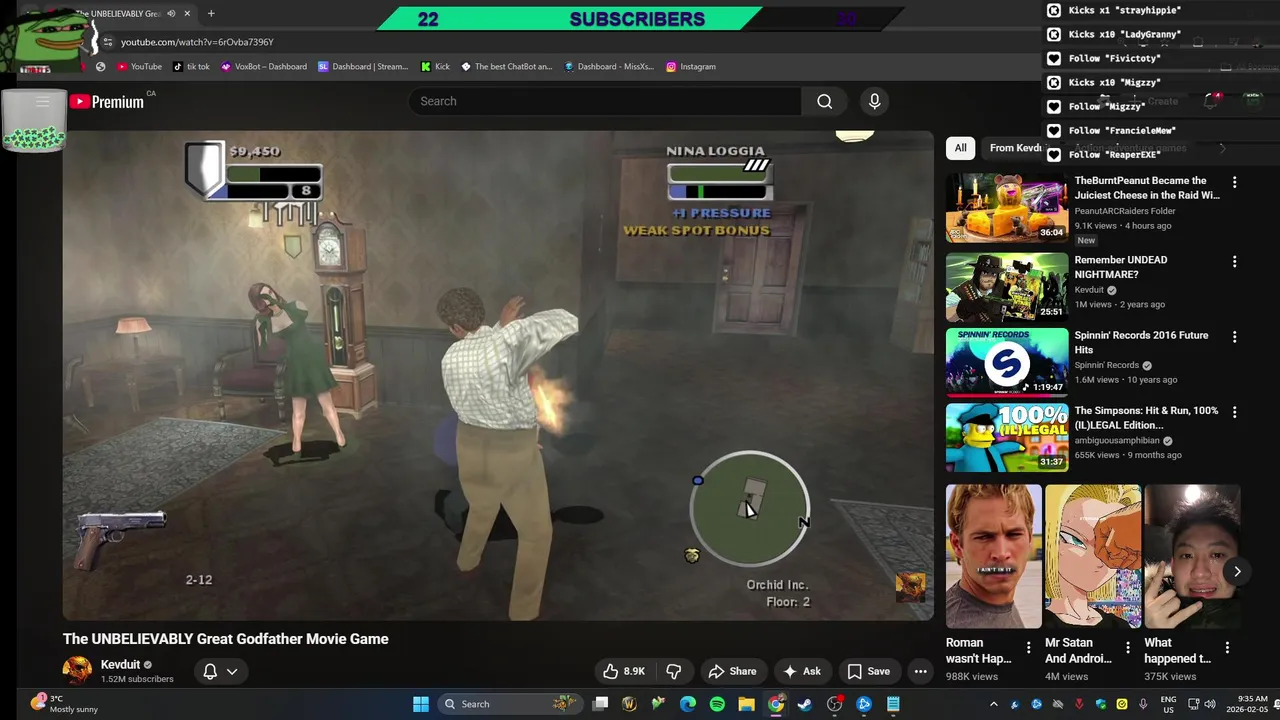Open the tik tok bookmark
This screenshot has width=1280, height=720.
pos(191,67)
